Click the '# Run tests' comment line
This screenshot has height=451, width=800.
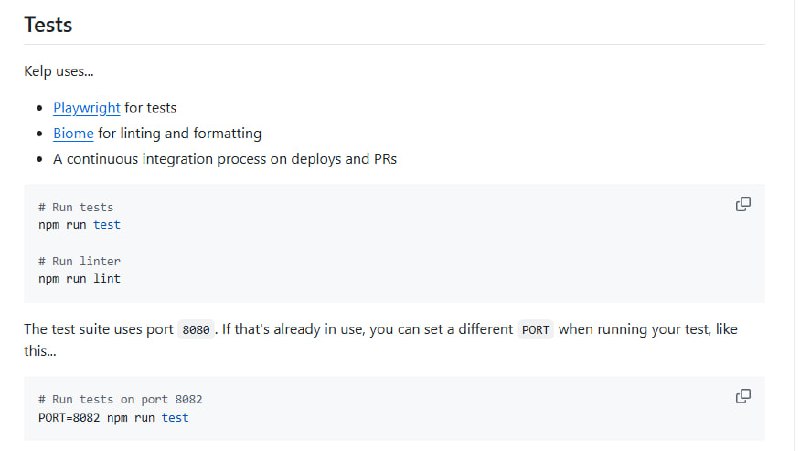(75, 207)
